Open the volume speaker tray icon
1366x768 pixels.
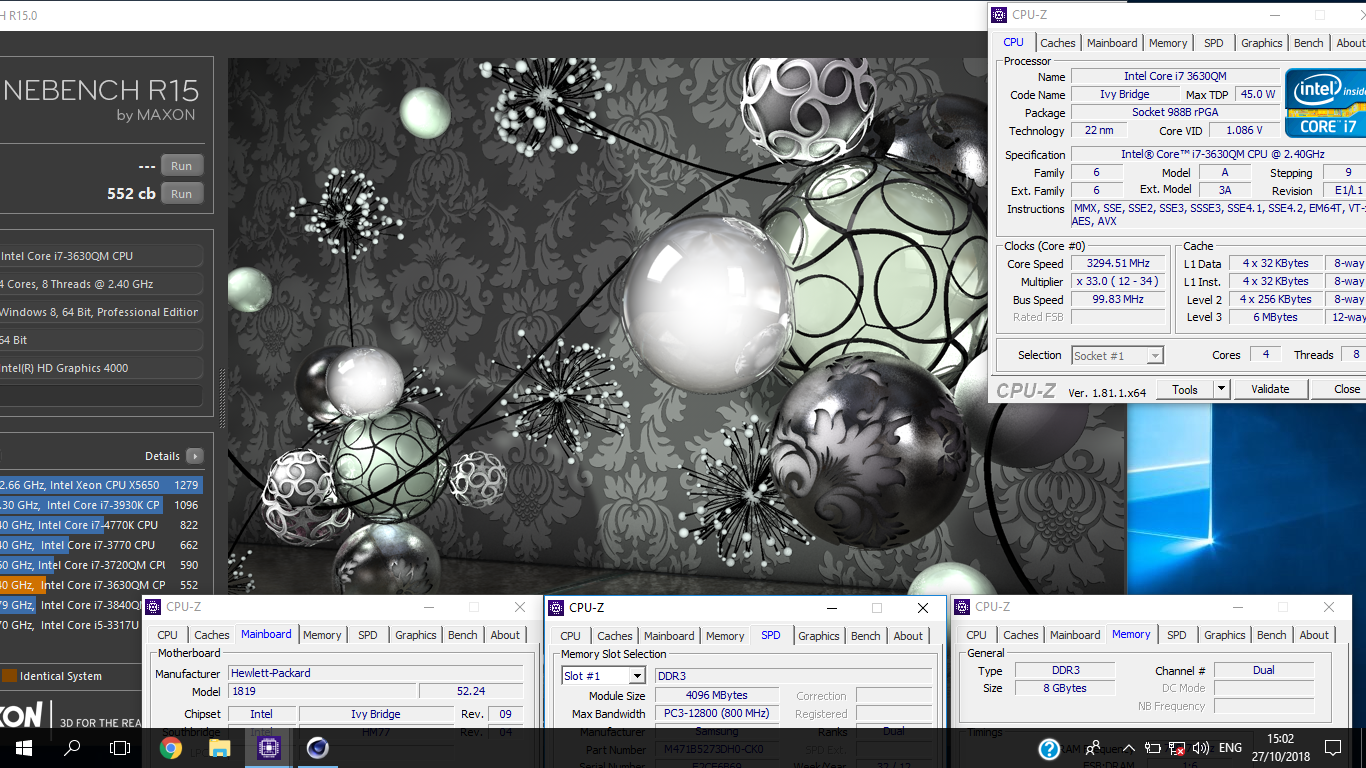click(1201, 748)
